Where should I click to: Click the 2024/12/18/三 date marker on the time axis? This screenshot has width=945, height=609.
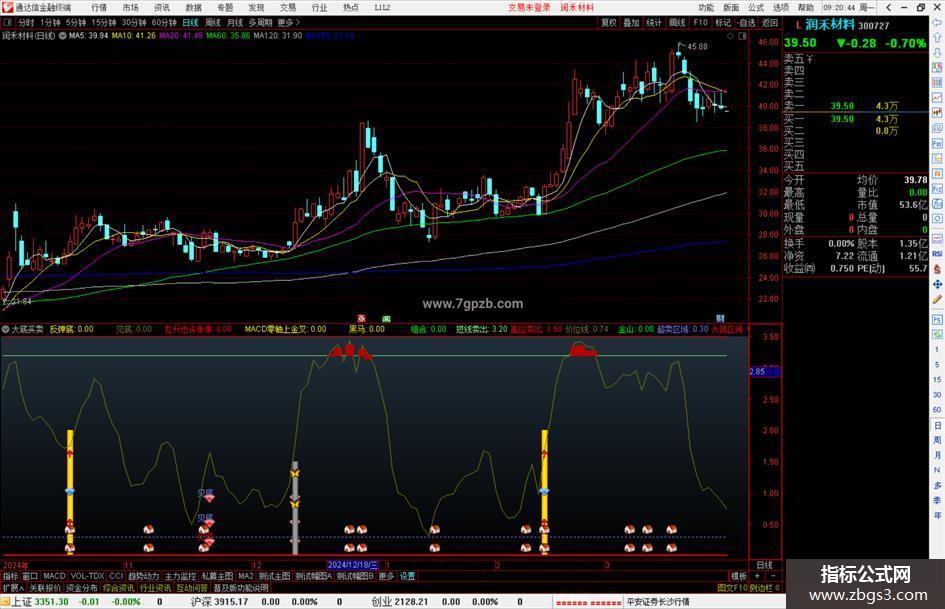(x=353, y=566)
